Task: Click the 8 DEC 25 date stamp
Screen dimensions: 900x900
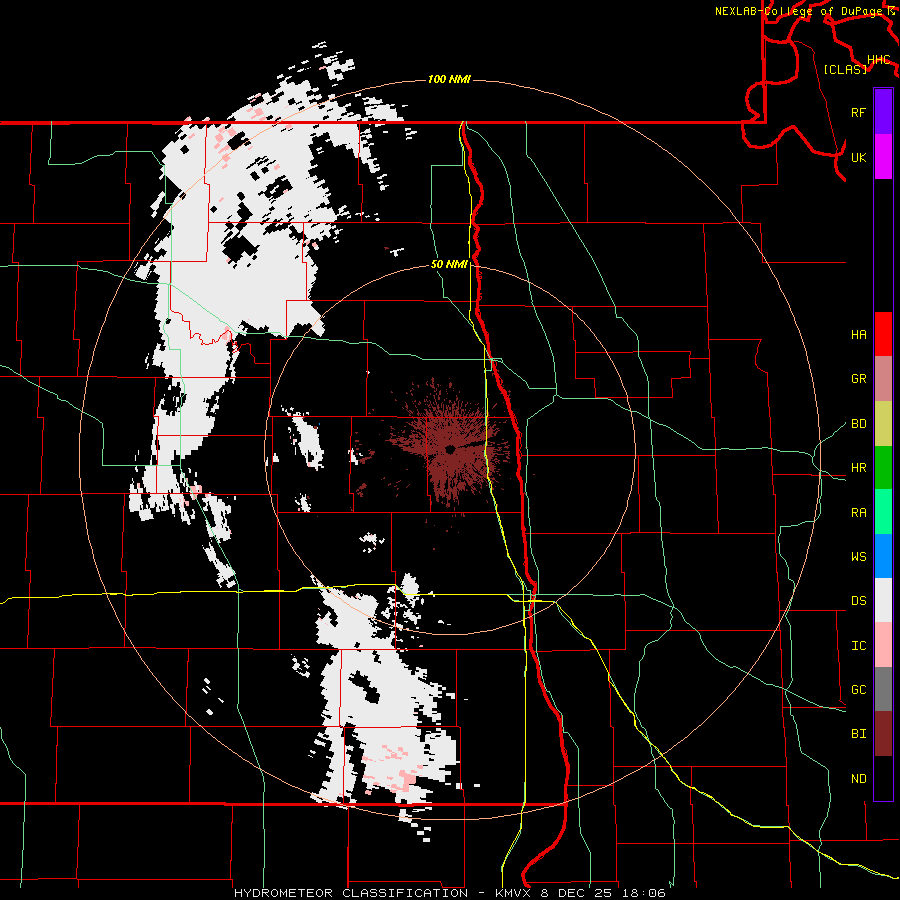Action: (577, 893)
